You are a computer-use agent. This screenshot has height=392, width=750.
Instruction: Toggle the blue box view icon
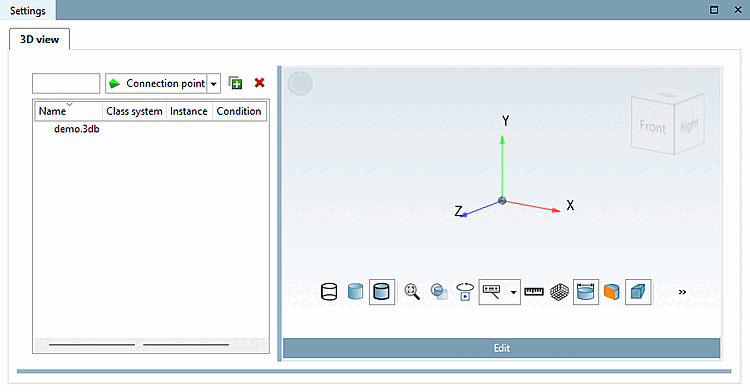click(x=638, y=292)
